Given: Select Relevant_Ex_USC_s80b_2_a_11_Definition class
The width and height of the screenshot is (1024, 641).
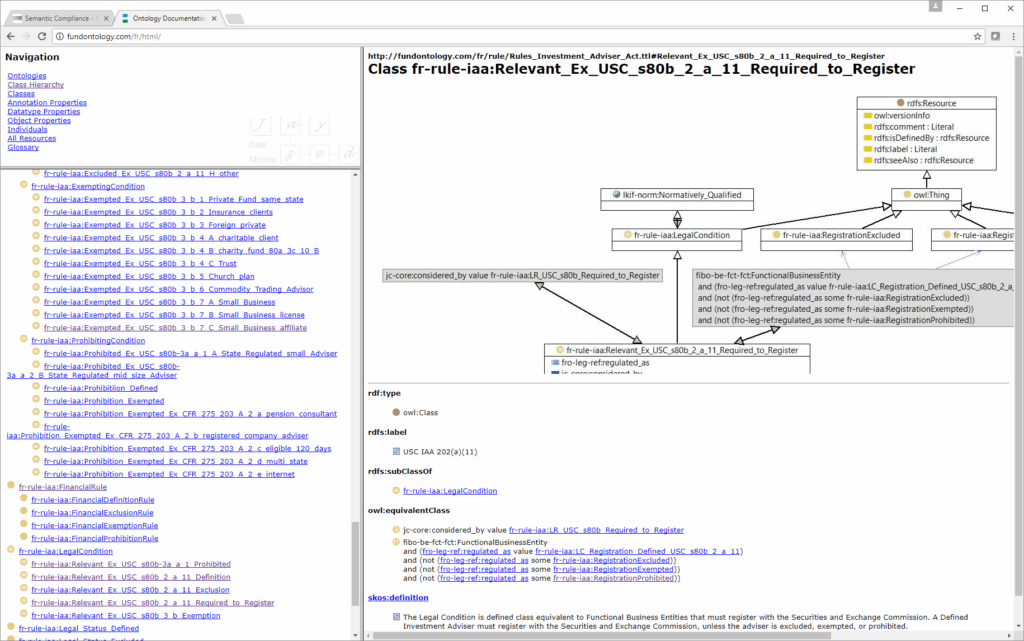Looking at the screenshot, I should (x=131, y=577).
